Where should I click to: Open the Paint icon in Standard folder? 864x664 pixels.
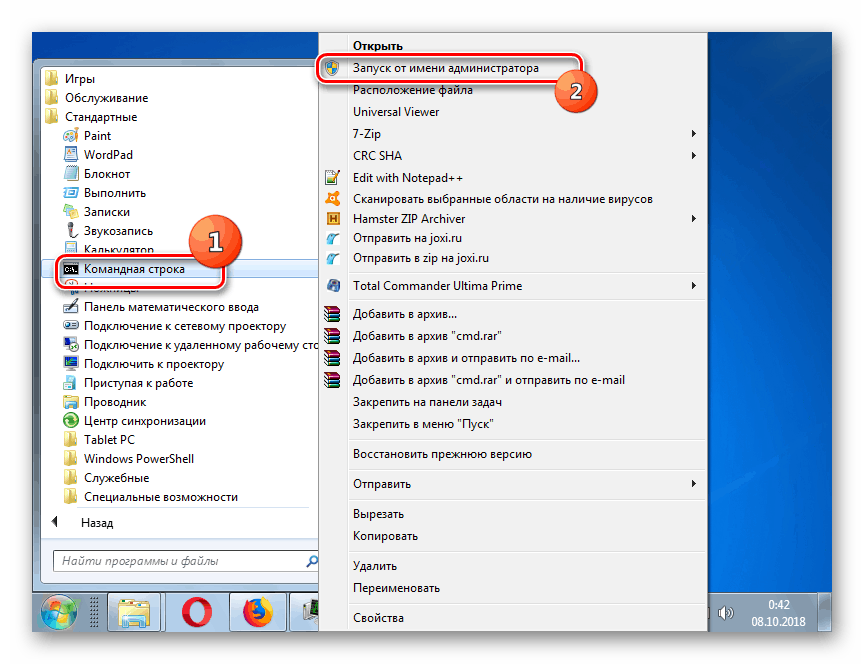tap(71, 136)
